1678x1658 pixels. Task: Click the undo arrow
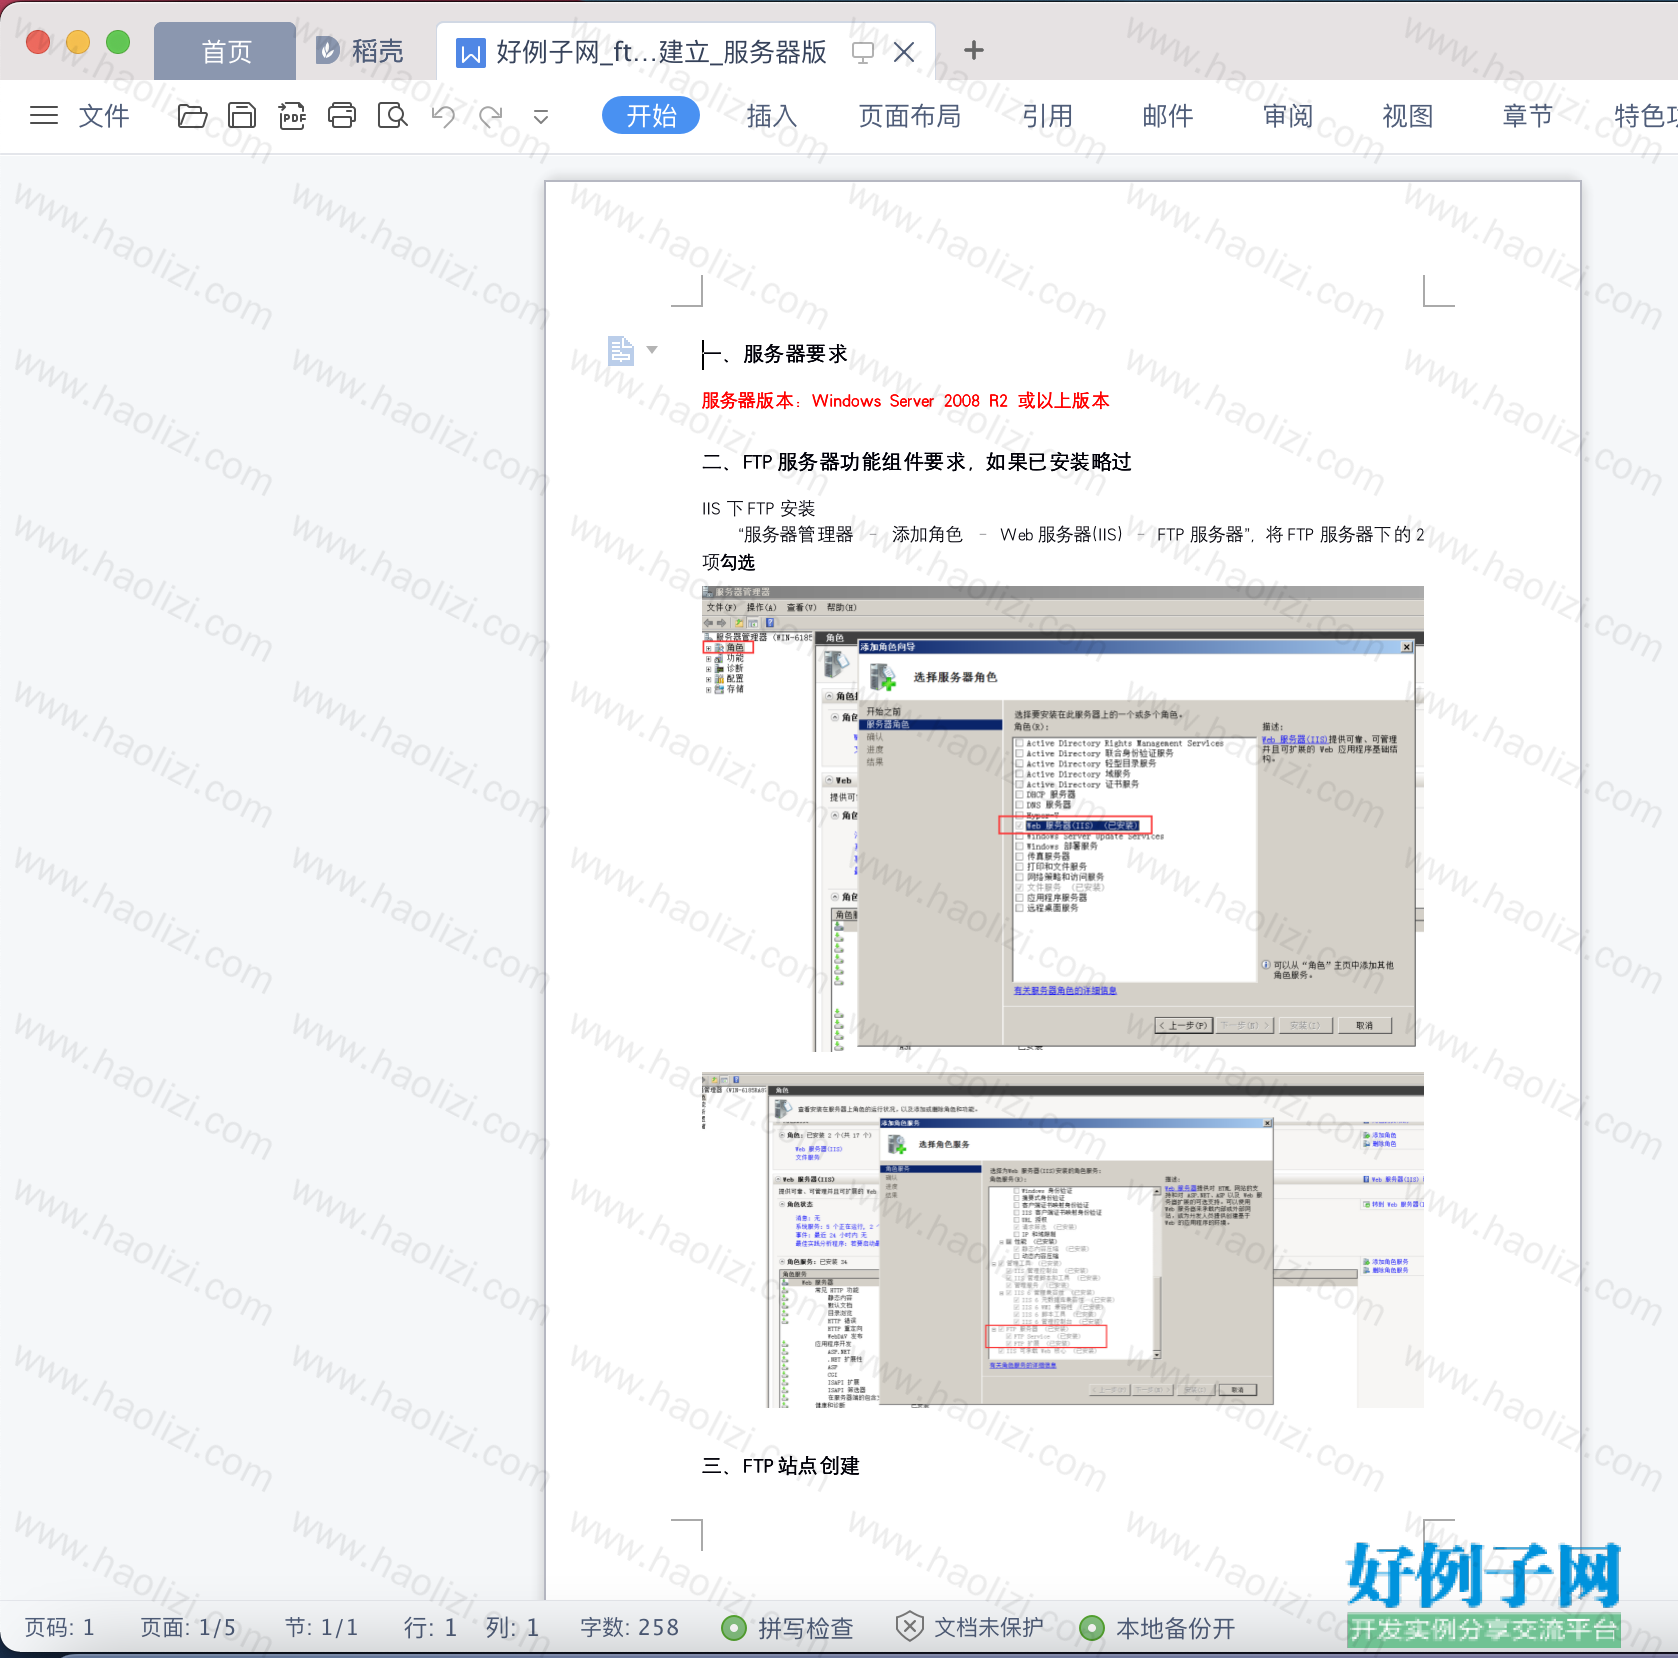443,116
